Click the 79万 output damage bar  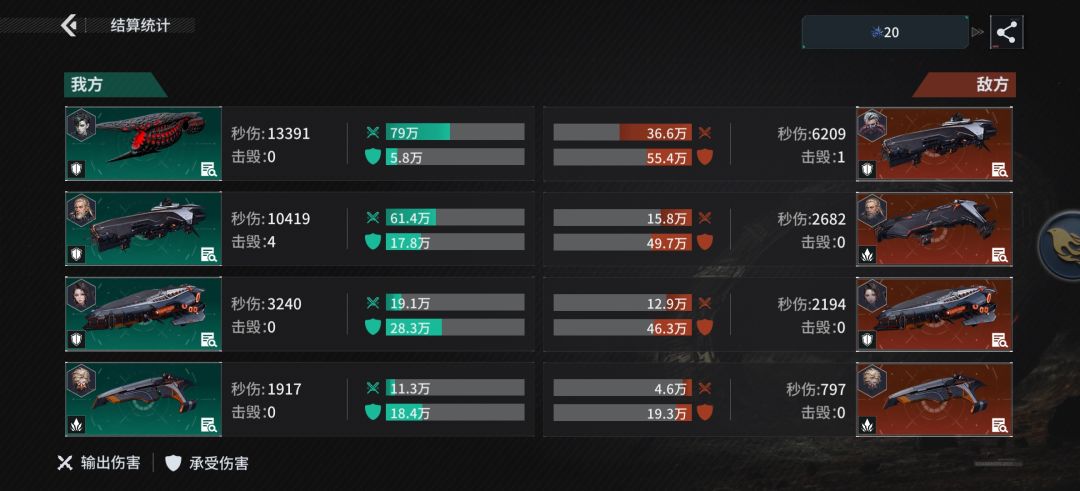point(455,132)
